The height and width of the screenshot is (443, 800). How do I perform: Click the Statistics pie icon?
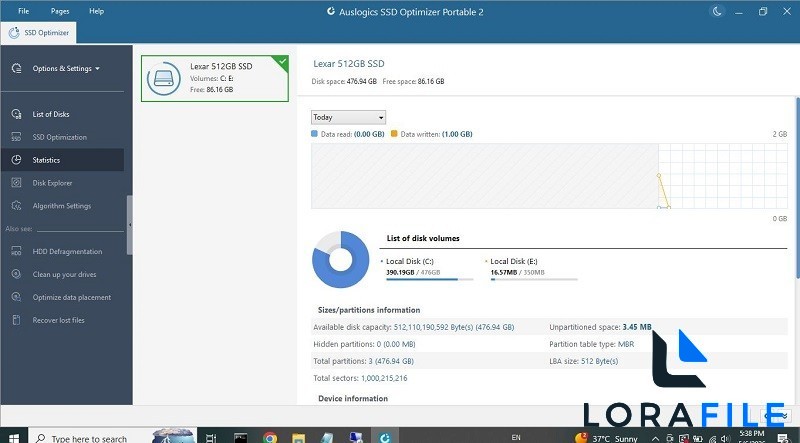pos(16,160)
